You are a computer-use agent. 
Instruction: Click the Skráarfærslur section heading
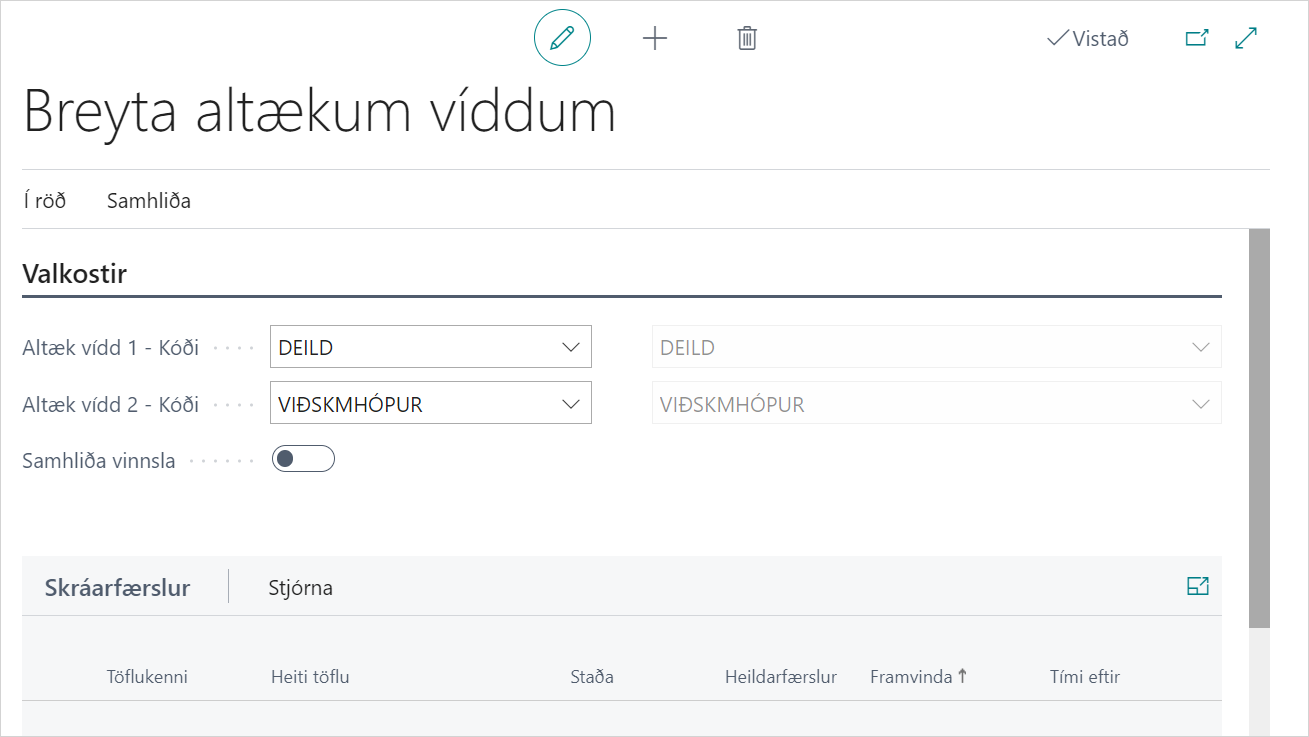(117, 588)
